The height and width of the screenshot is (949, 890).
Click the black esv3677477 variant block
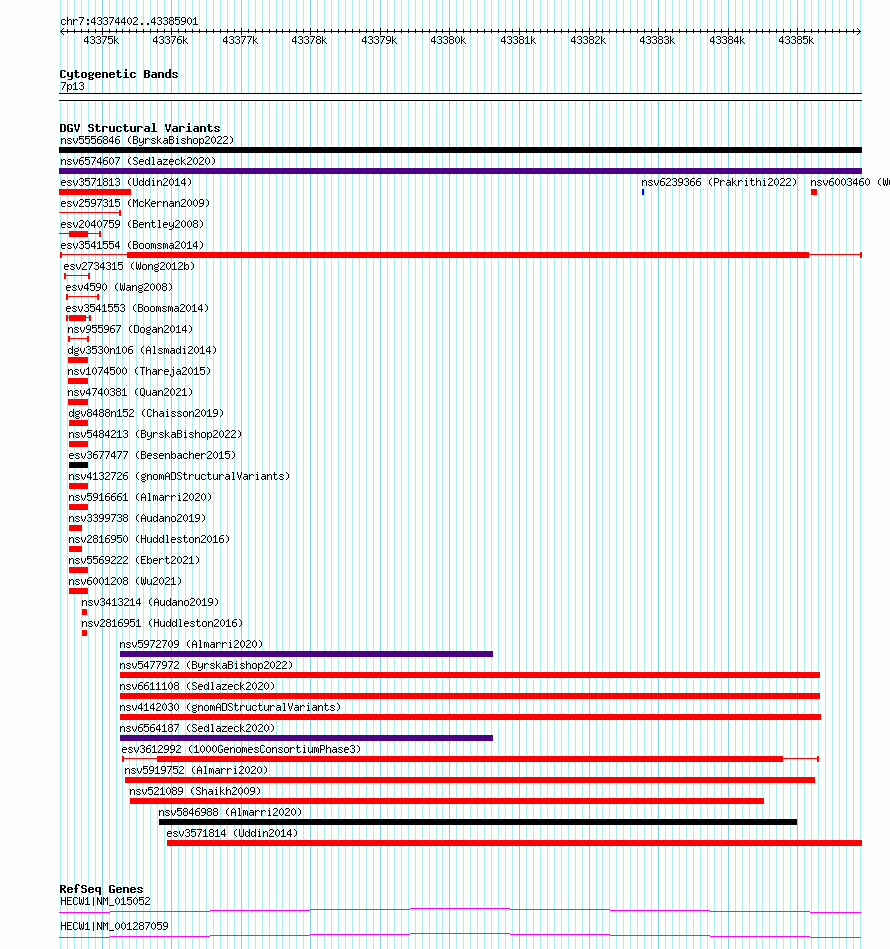[x=79, y=465]
